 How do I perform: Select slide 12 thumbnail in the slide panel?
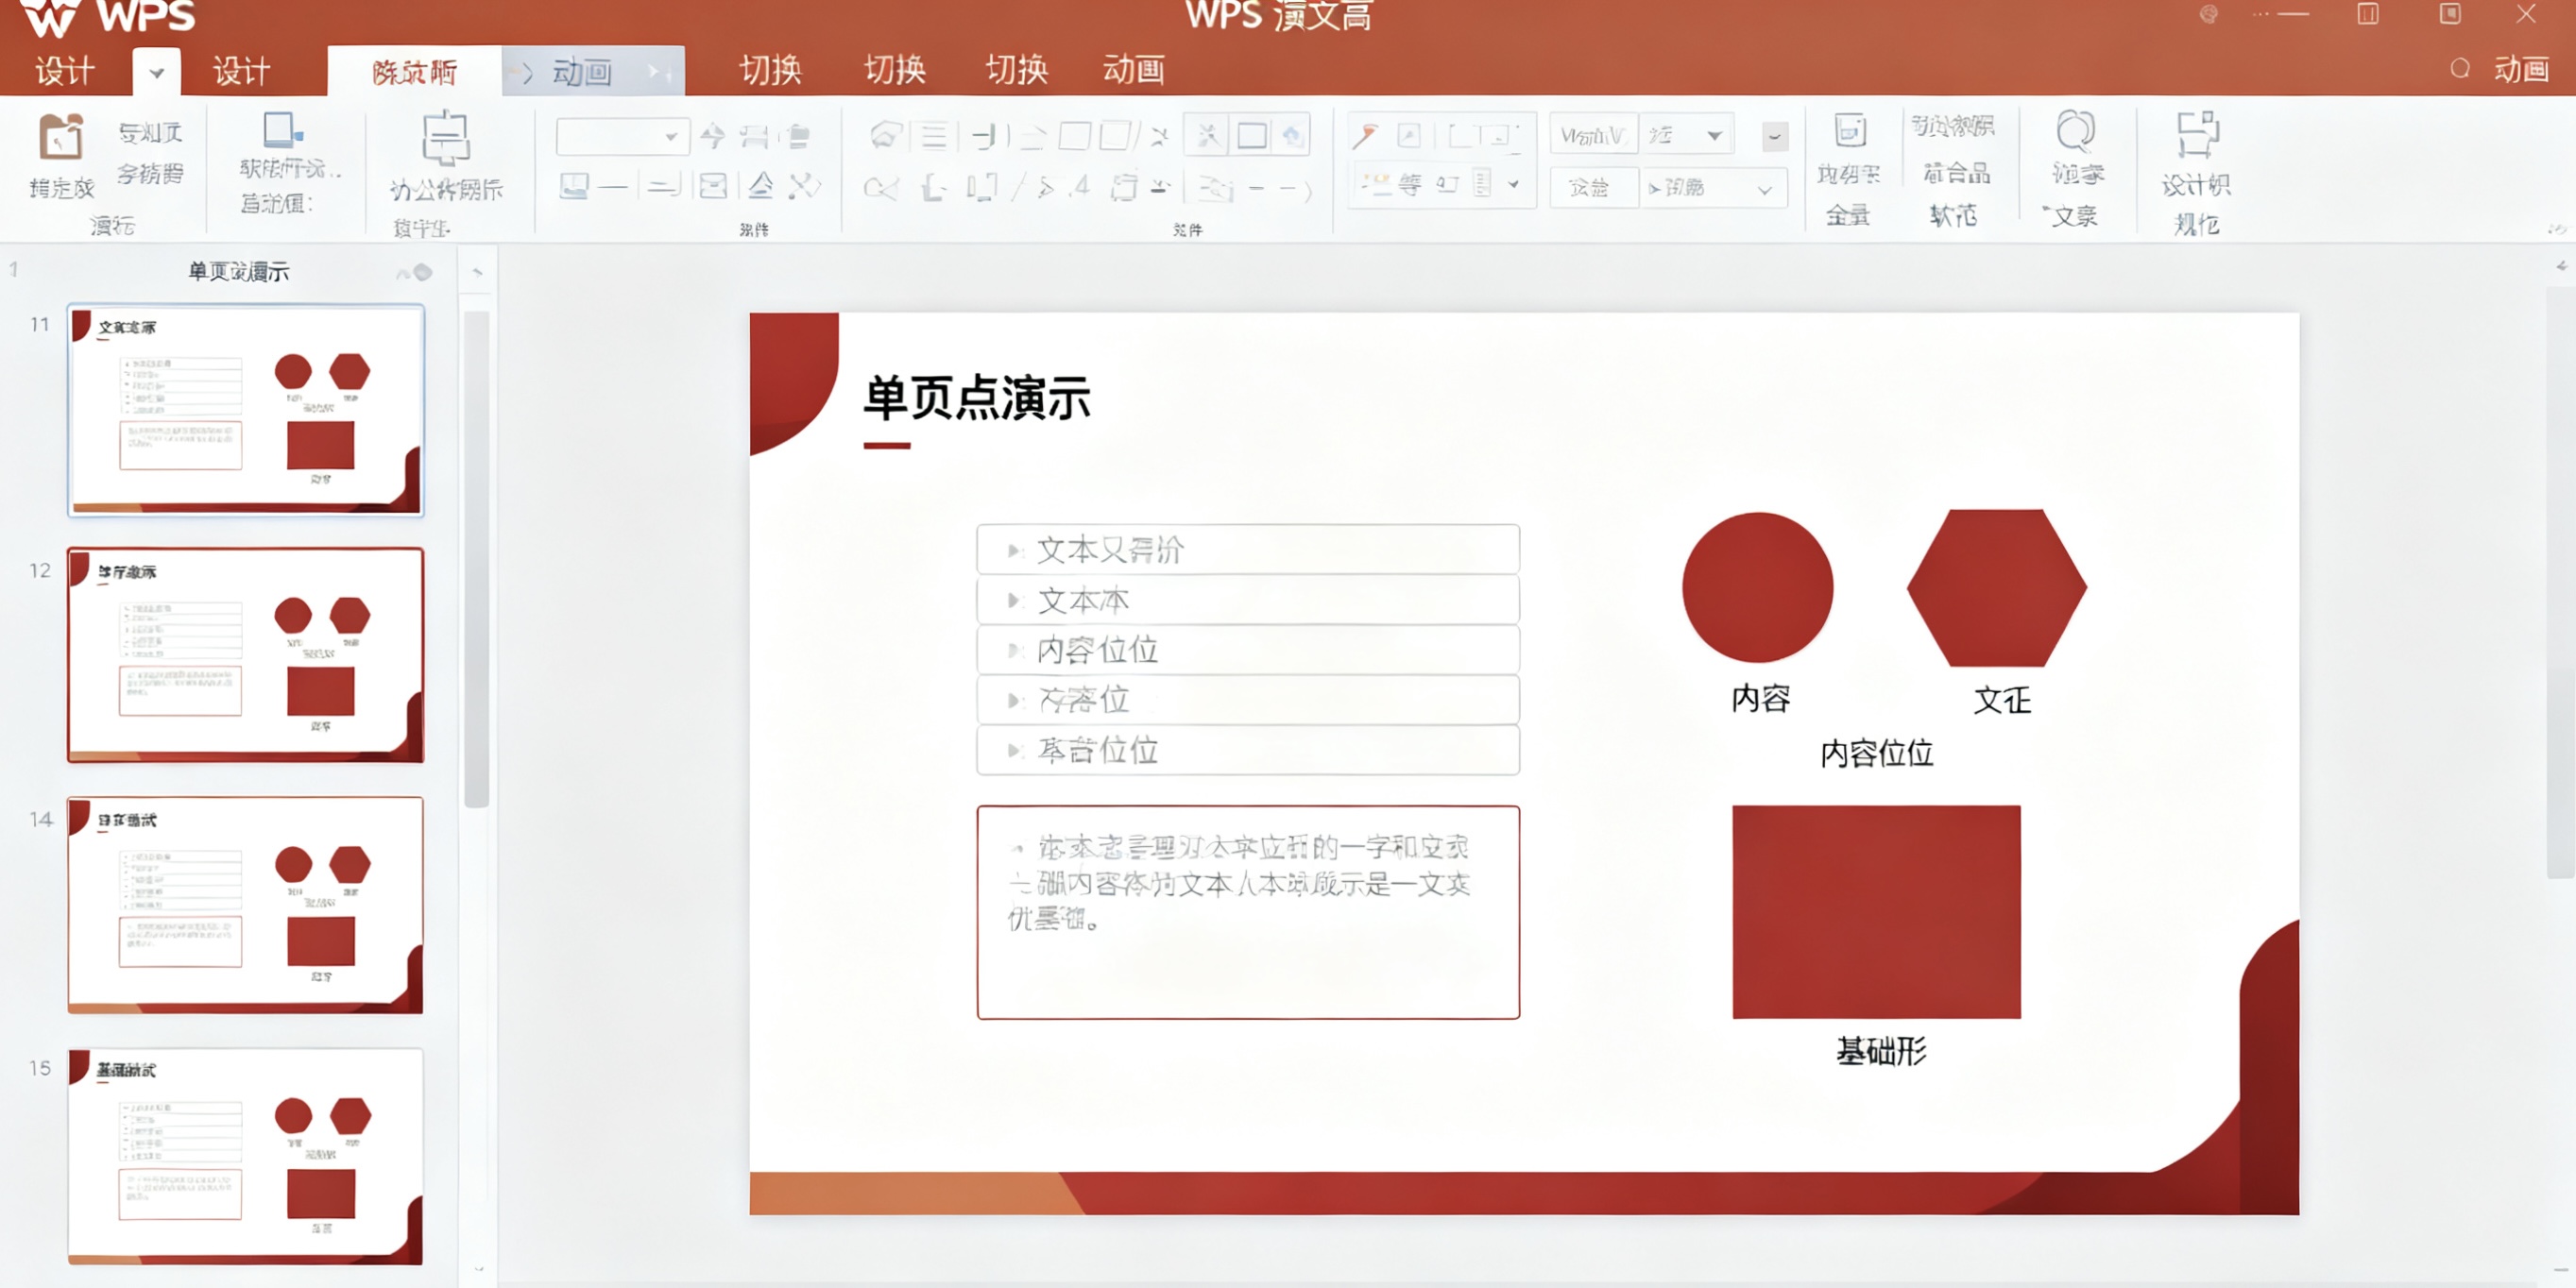[x=245, y=655]
